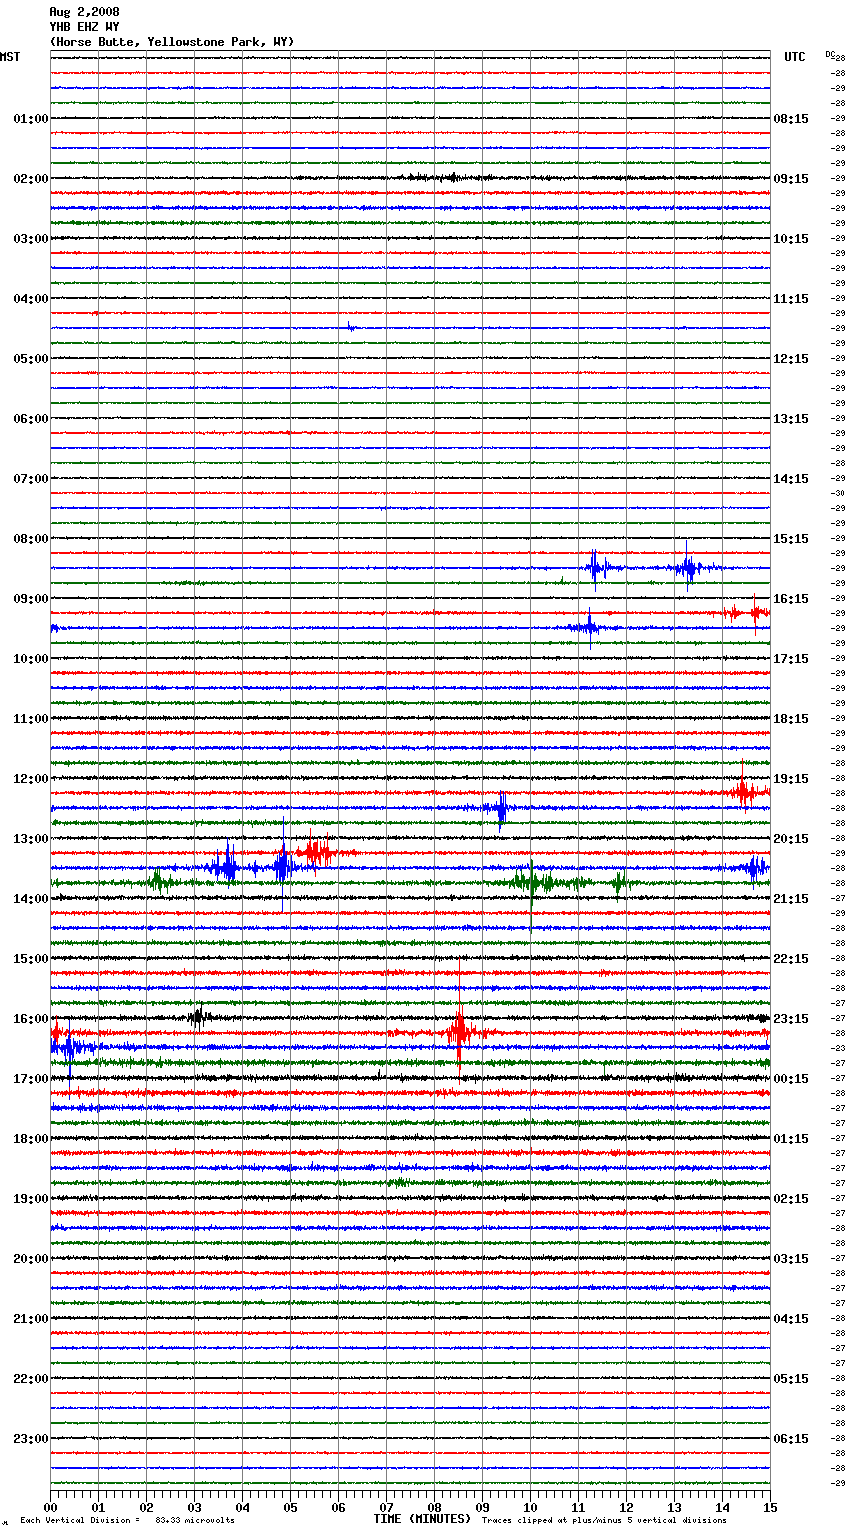Click the black event on the 16:00 trace
The width and height of the screenshot is (850, 1534).
(198, 1018)
